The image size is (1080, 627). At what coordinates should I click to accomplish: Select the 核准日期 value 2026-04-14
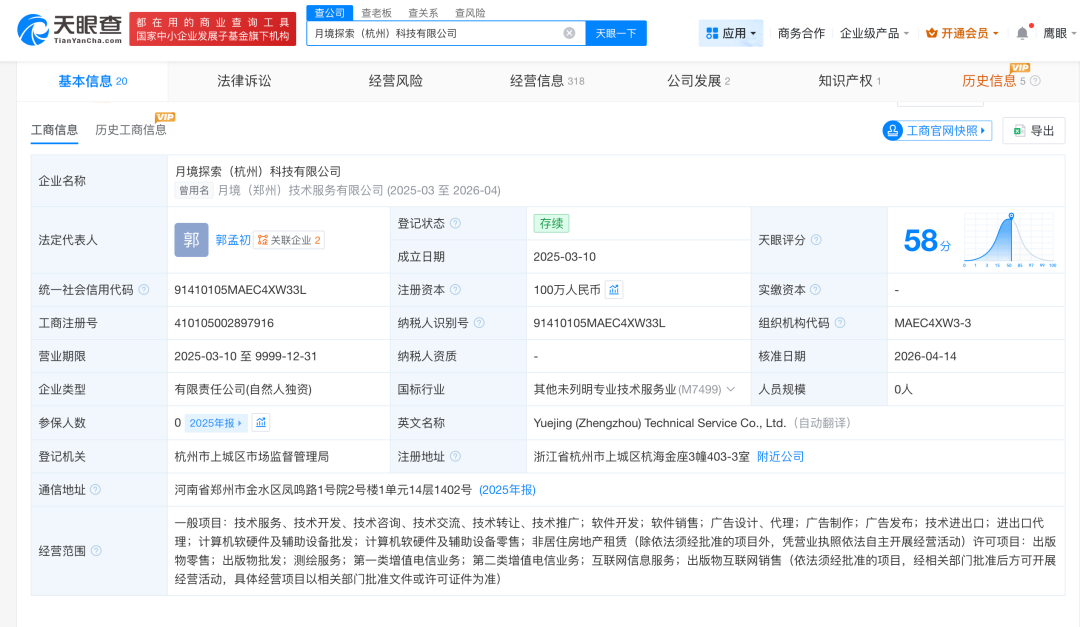[x=925, y=356]
